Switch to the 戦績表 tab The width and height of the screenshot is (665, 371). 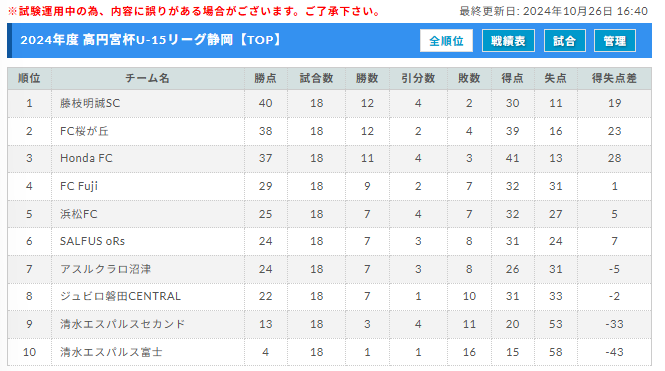[508, 41]
